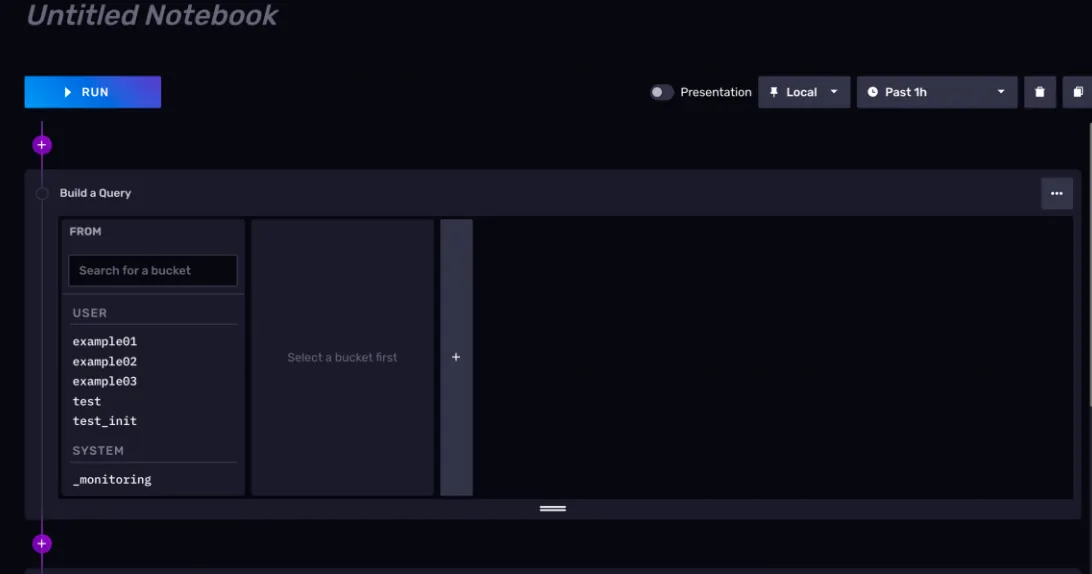Click the Build a Query cell visibility circle

coord(42,193)
